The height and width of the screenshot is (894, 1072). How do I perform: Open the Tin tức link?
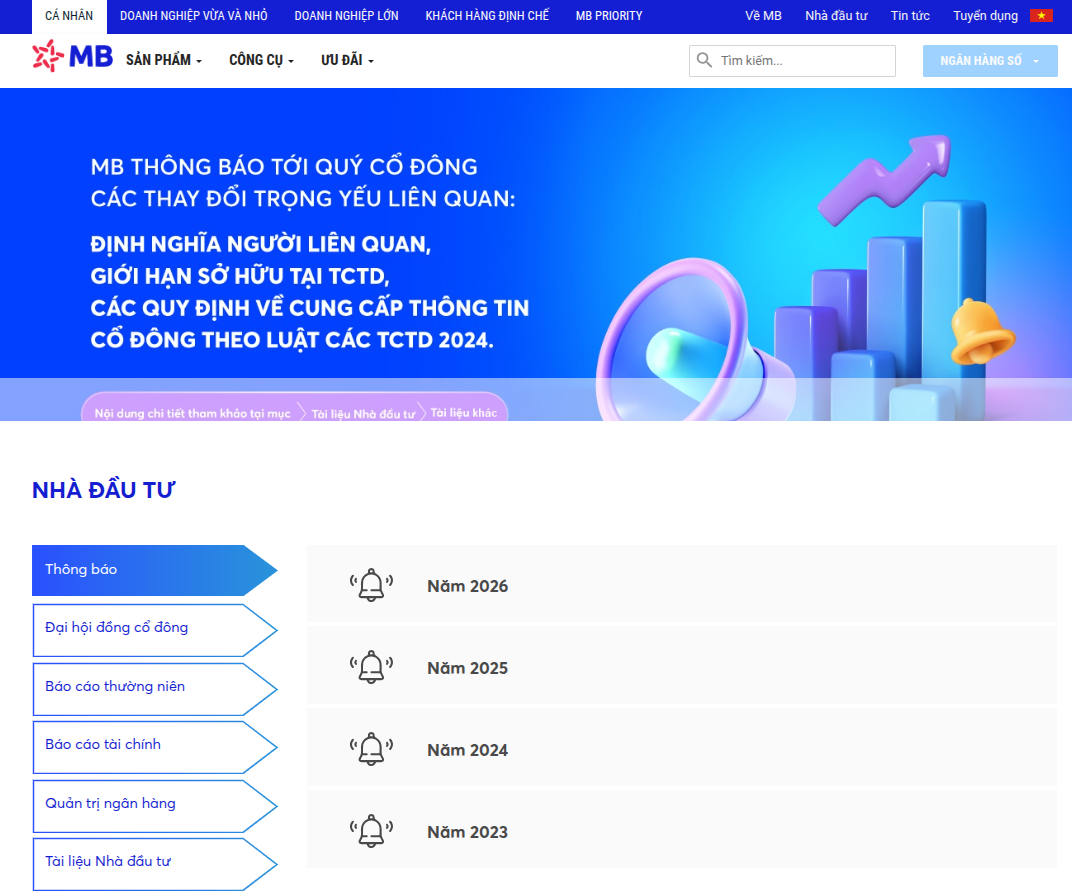click(x=910, y=16)
